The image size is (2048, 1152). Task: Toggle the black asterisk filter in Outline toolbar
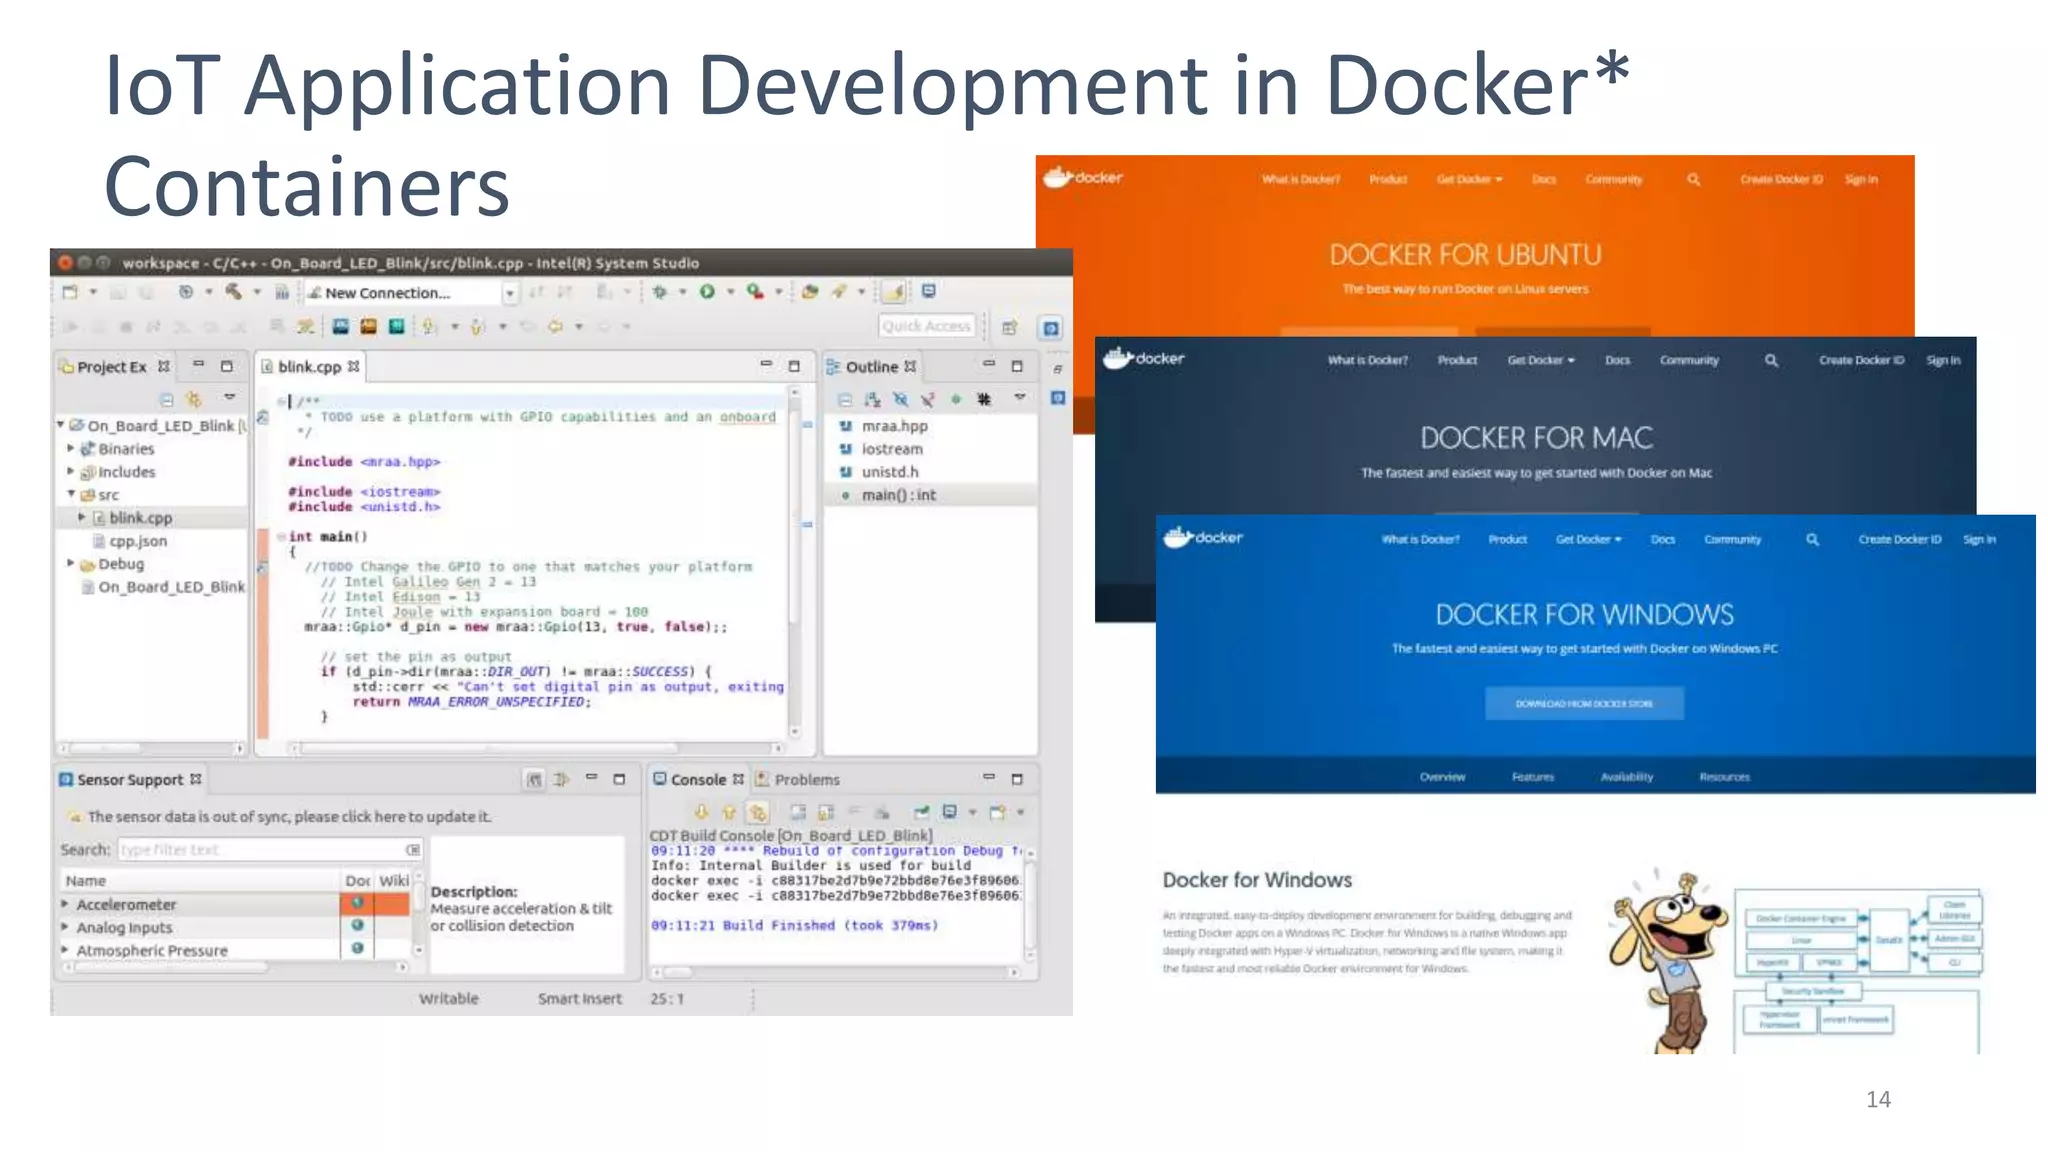click(984, 399)
